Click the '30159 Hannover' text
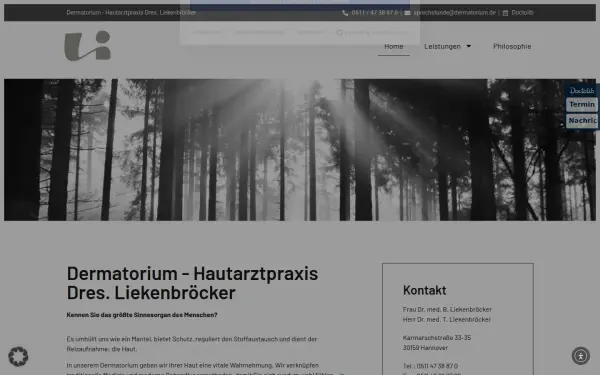This screenshot has height=375, width=600. 425,347
